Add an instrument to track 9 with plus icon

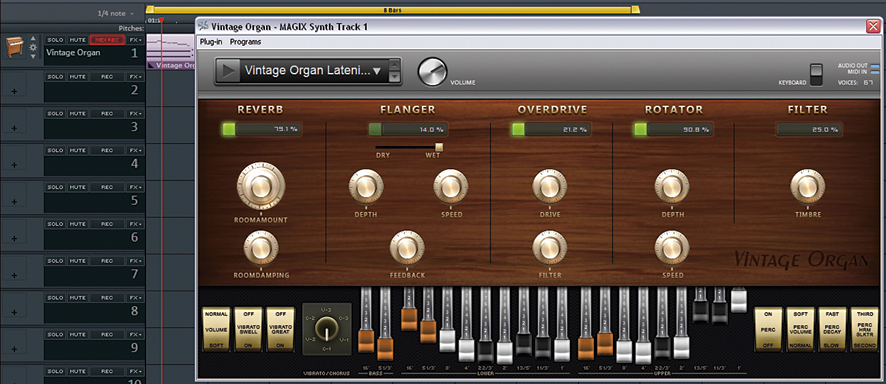pos(14,348)
